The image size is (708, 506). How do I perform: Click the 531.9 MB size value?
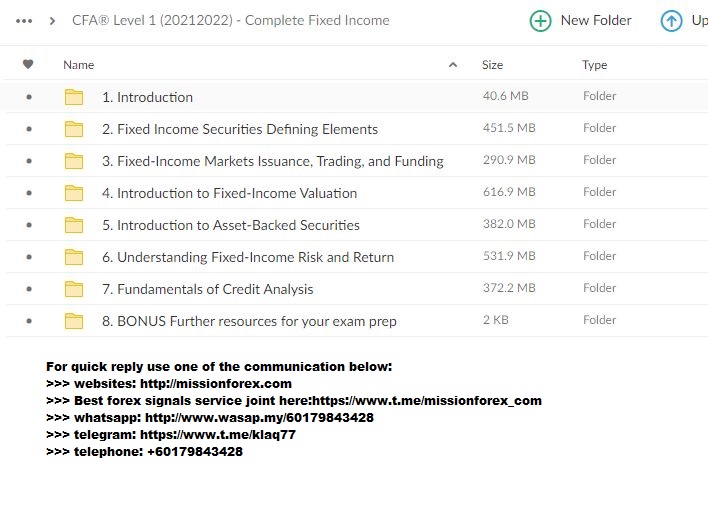[509, 256]
